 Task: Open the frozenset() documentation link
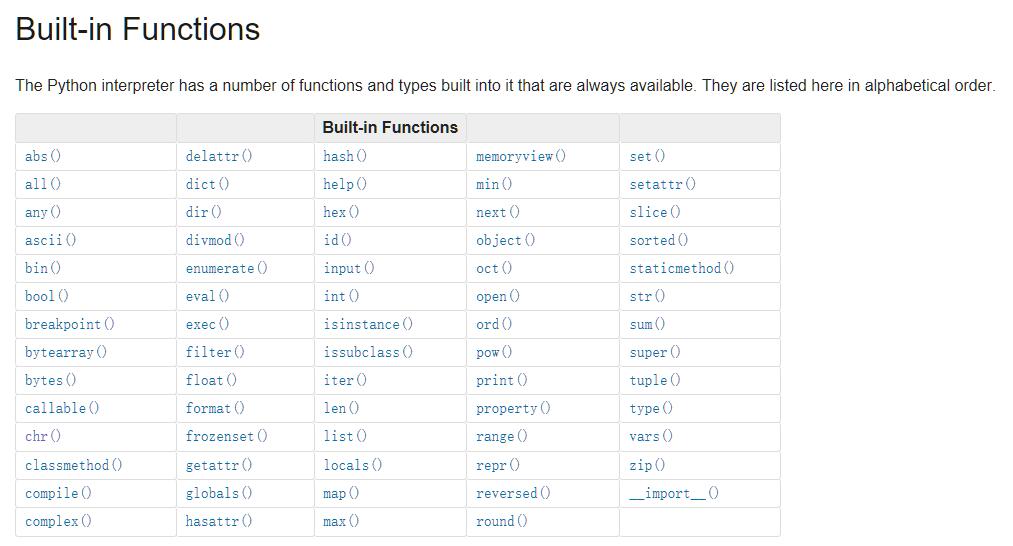(226, 436)
